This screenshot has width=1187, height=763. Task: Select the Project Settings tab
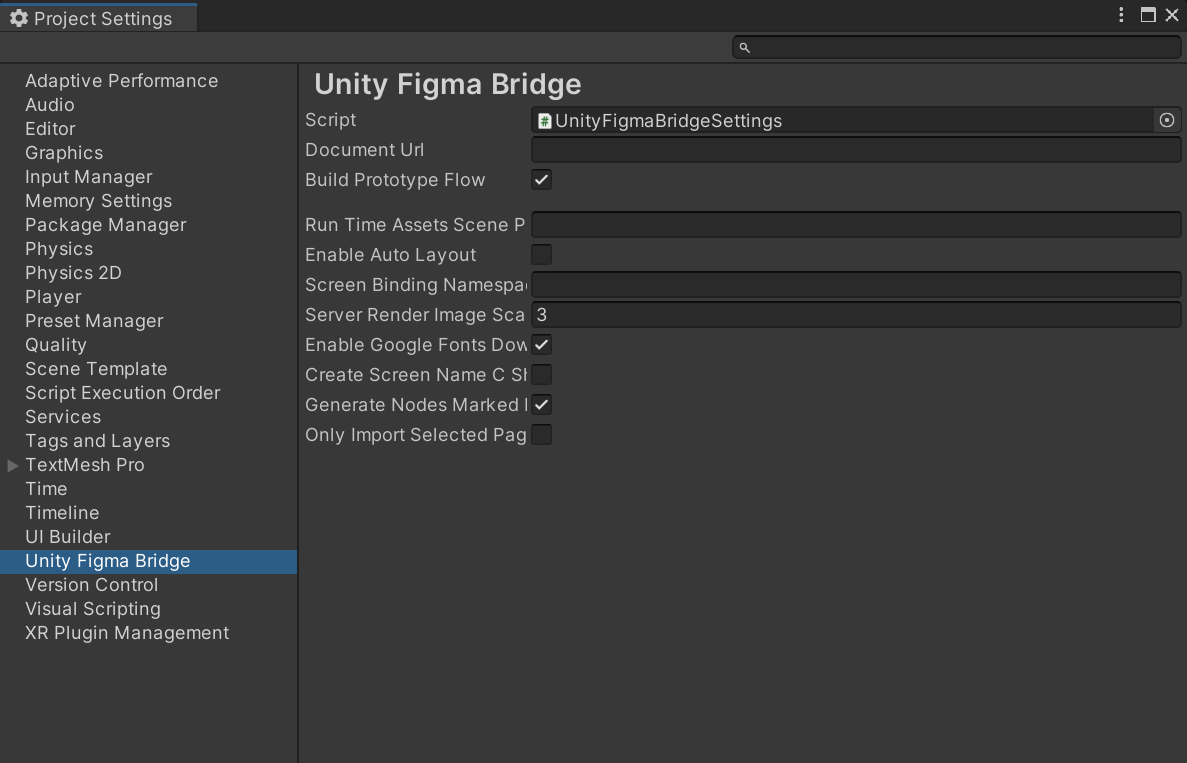click(98, 18)
